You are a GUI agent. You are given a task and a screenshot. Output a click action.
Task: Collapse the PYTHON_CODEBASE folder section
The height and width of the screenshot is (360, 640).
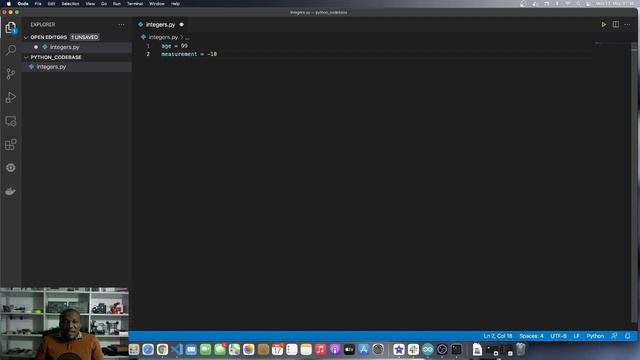pyautogui.click(x=26, y=57)
